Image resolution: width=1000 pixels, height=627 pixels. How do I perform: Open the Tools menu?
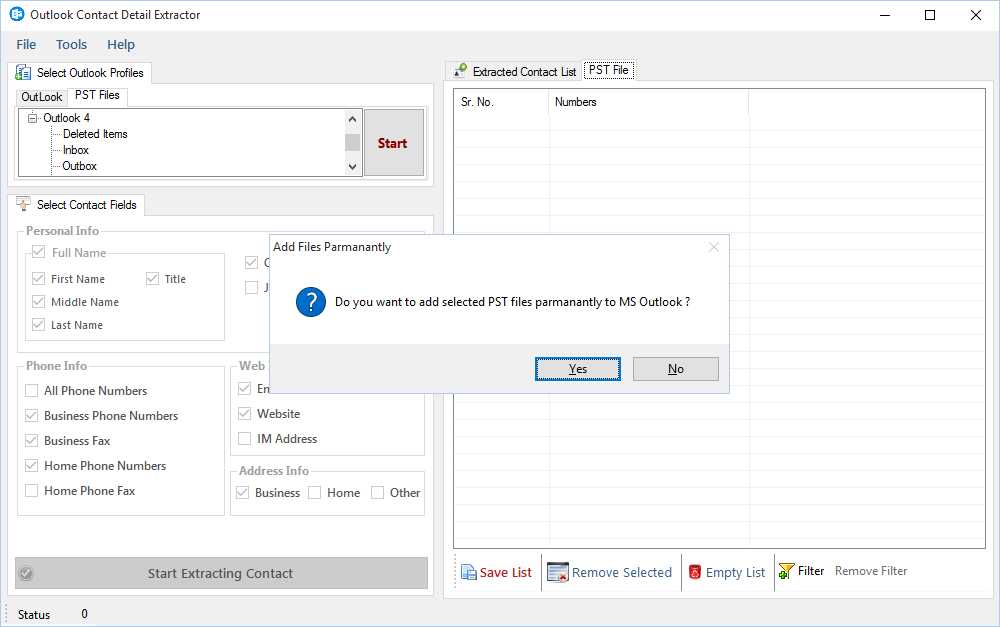coord(71,45)
